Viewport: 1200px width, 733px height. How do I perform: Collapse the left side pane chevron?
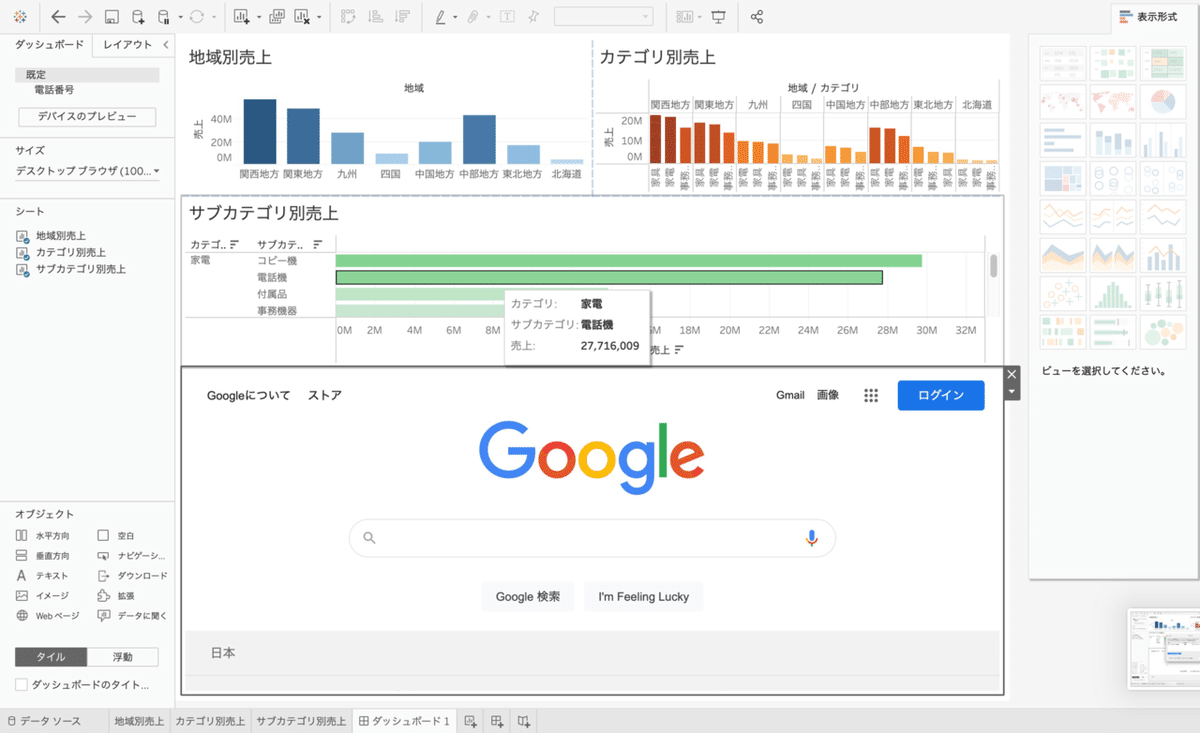[x=165, y=44]
